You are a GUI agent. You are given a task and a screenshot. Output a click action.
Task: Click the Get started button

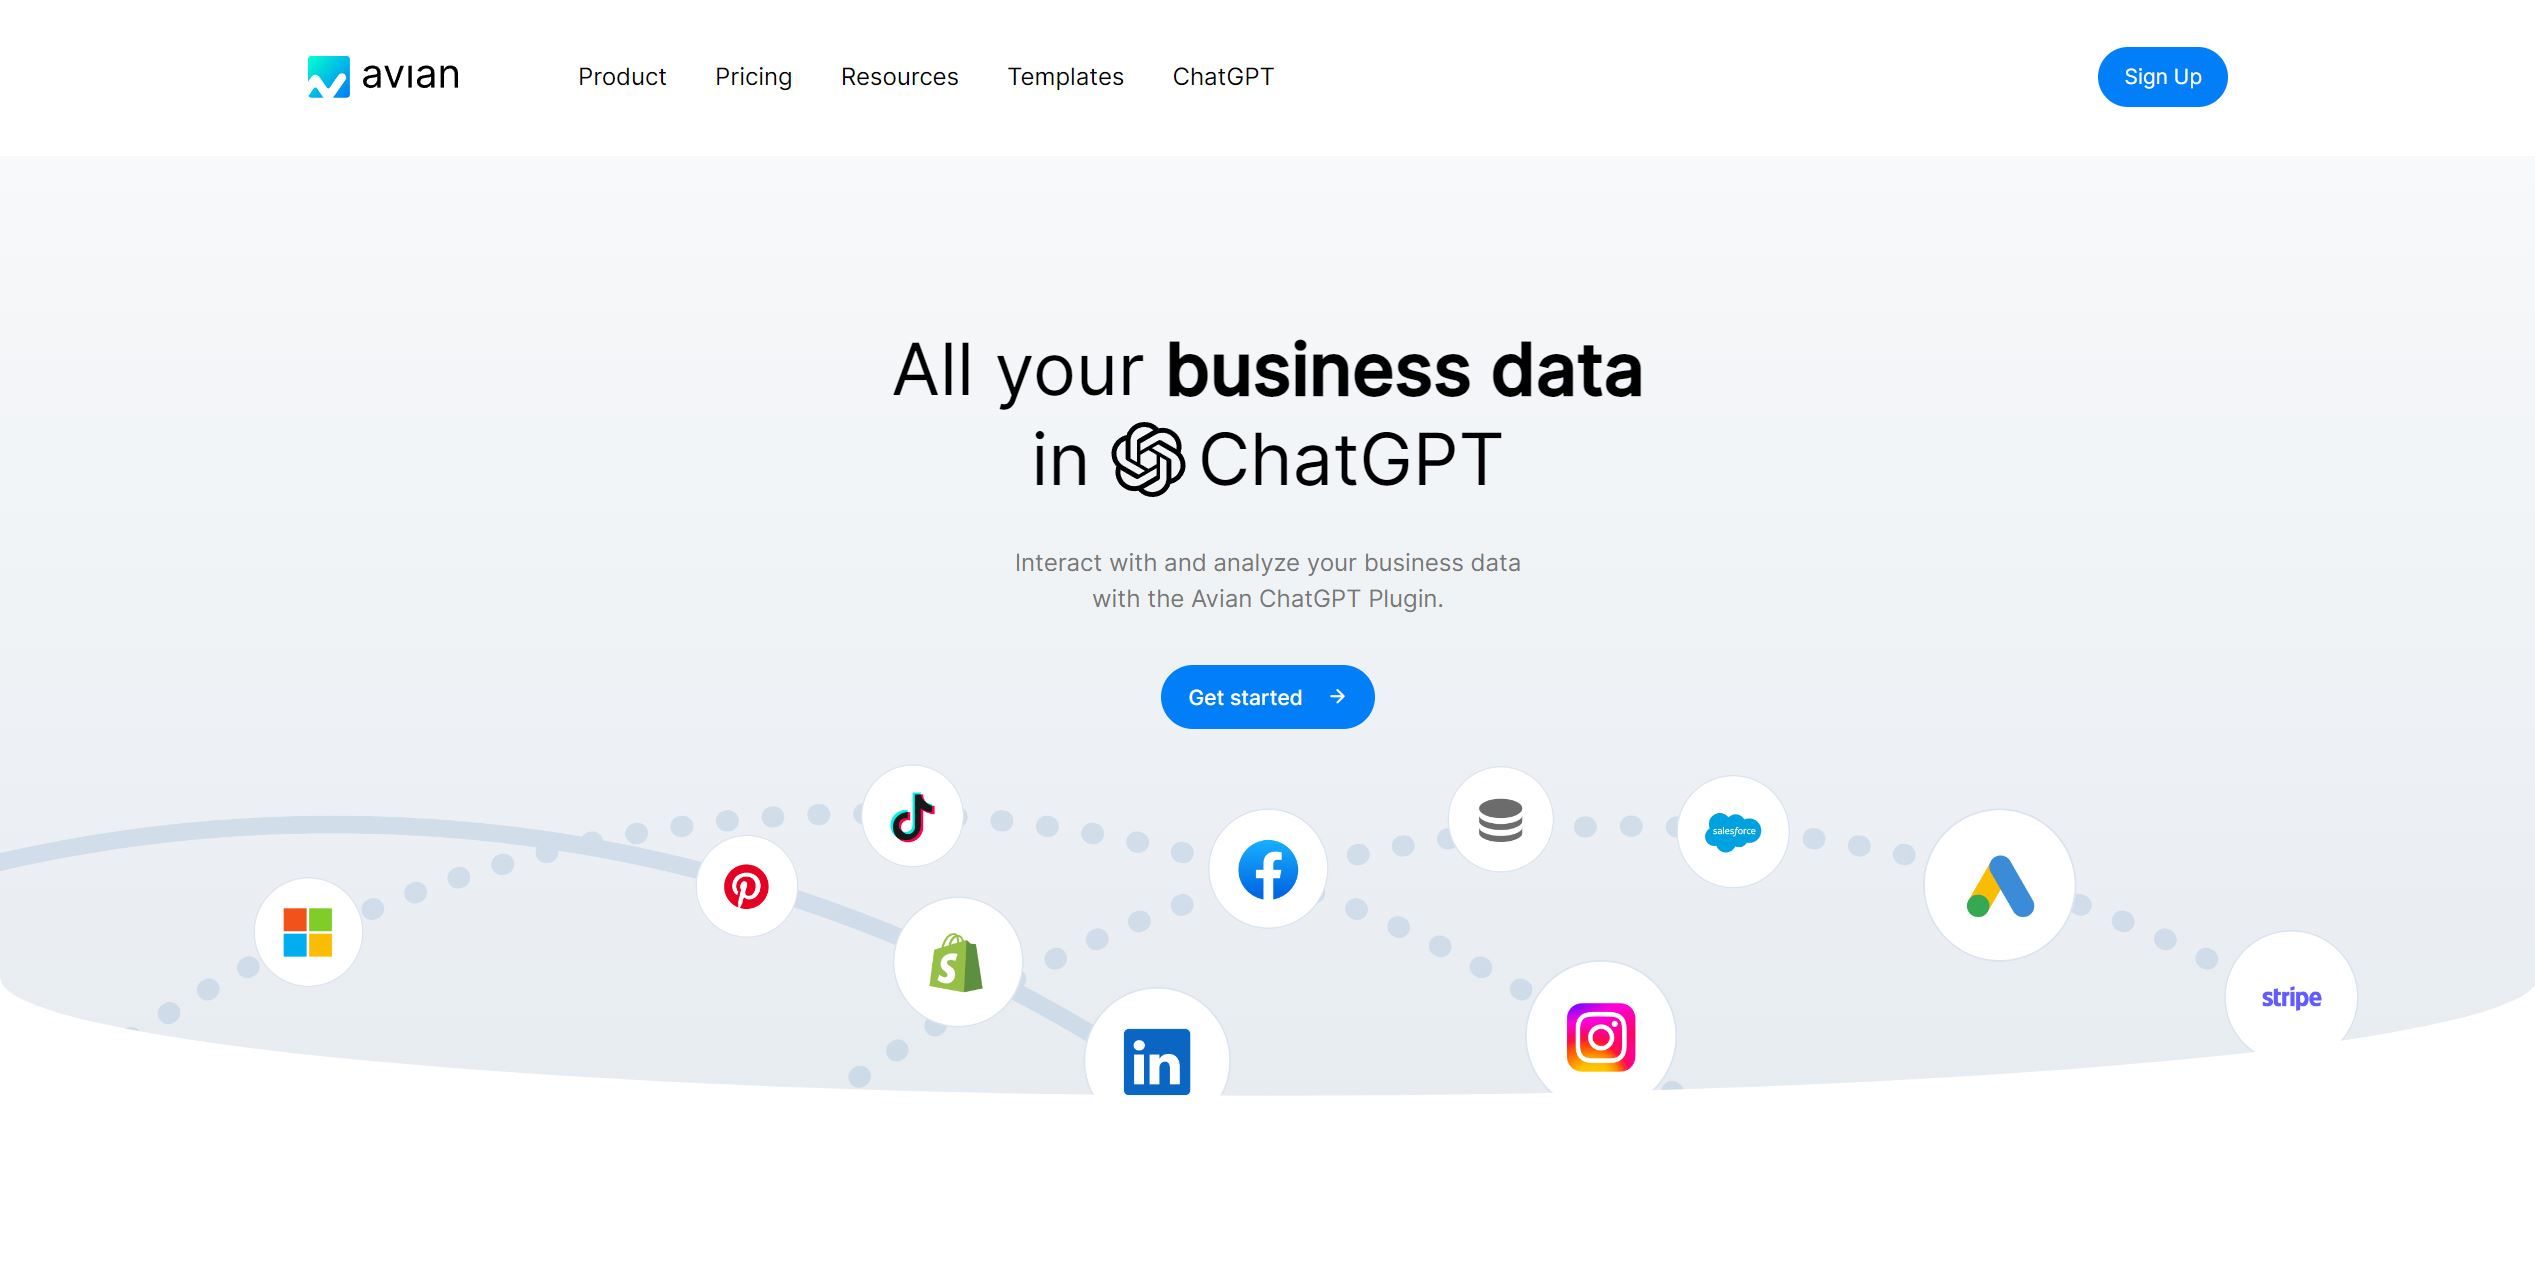(x=1268, y=697)
